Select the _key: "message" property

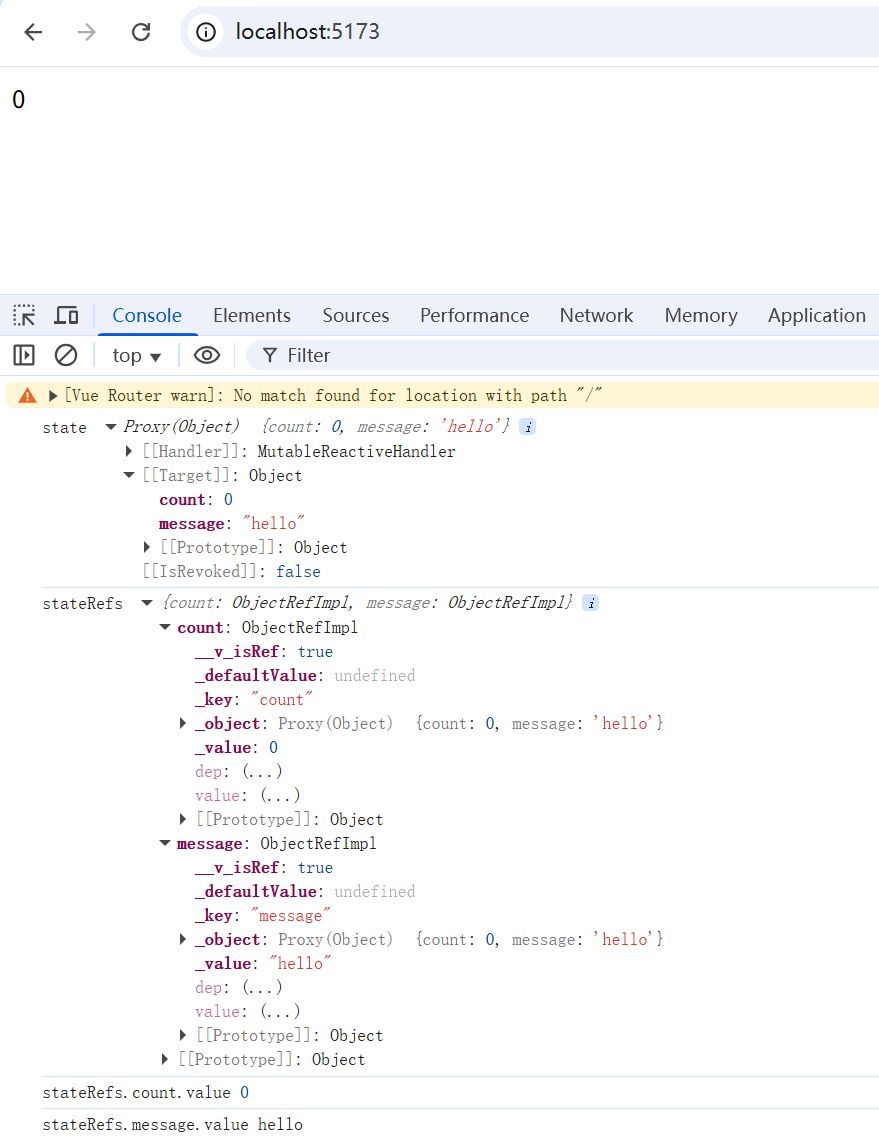pyautogui.click(x=263, y=916)
